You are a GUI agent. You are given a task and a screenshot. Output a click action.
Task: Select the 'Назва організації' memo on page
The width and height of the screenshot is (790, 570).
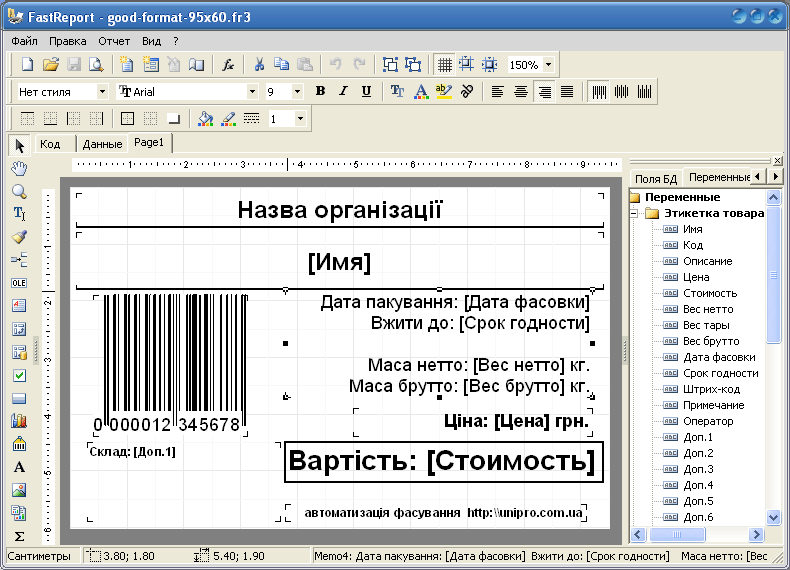pyautogui.click(x=340, y=210)
